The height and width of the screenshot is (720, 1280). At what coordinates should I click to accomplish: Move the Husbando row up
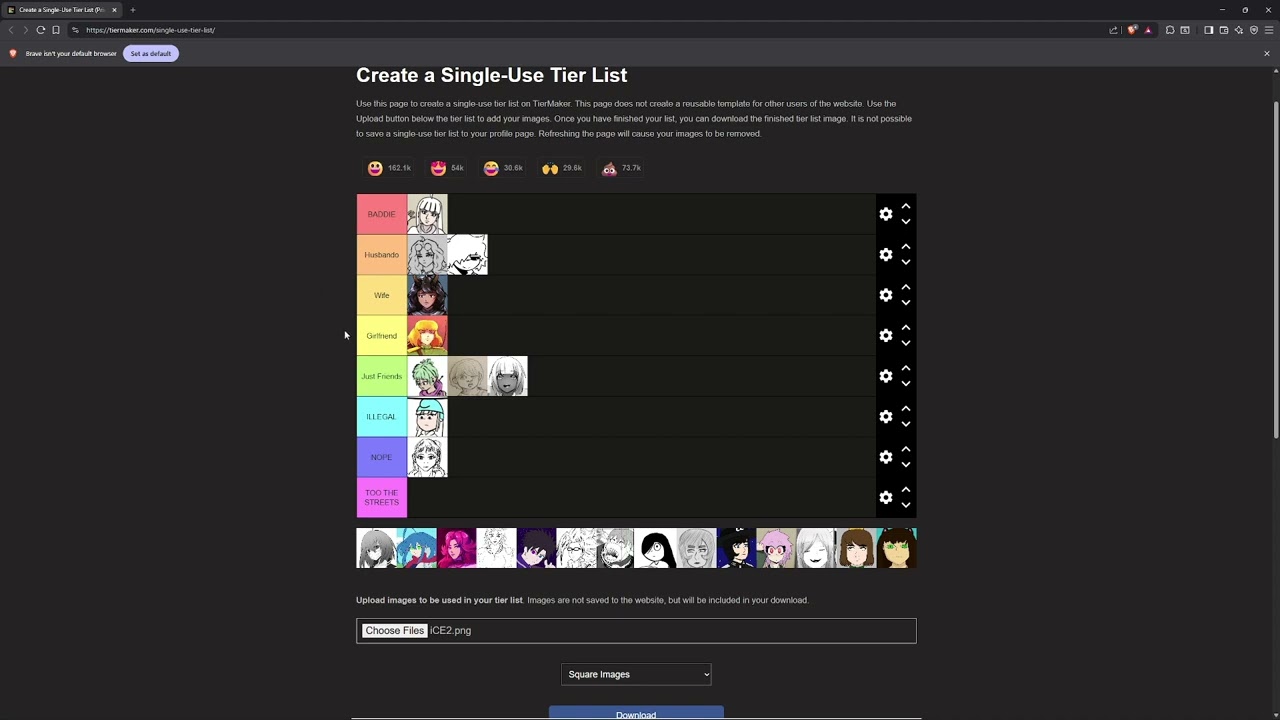[906, 247]
